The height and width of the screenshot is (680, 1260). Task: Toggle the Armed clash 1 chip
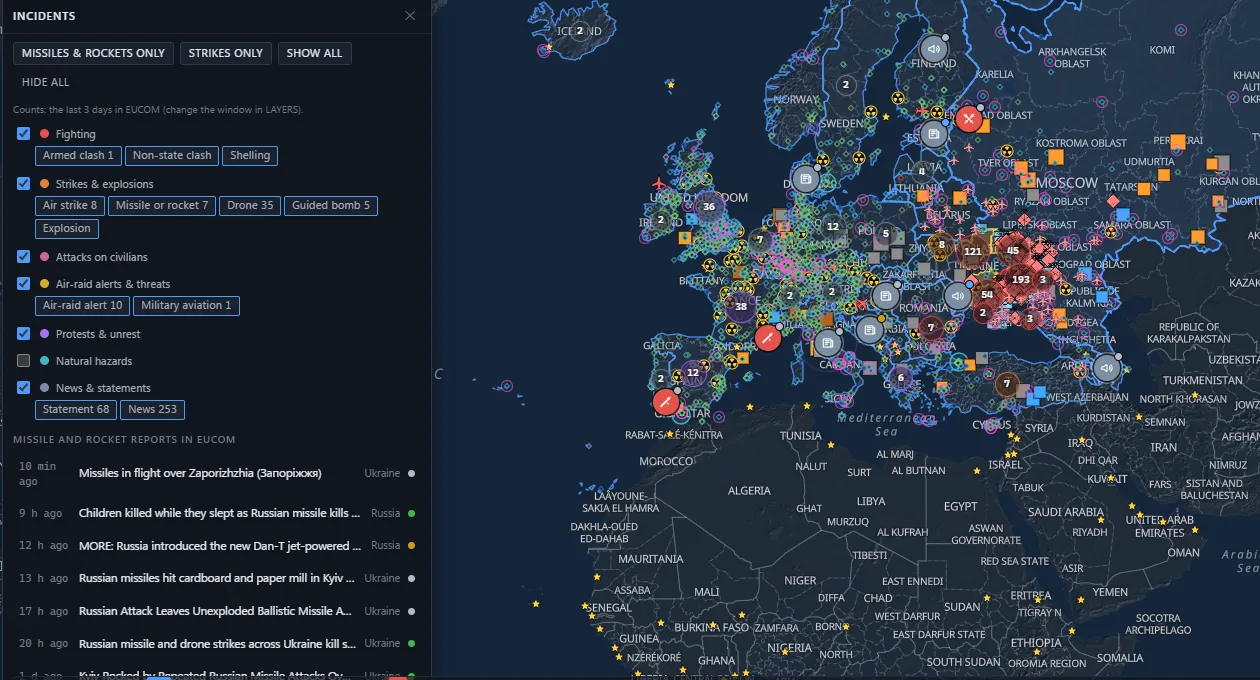coord(78,155)
